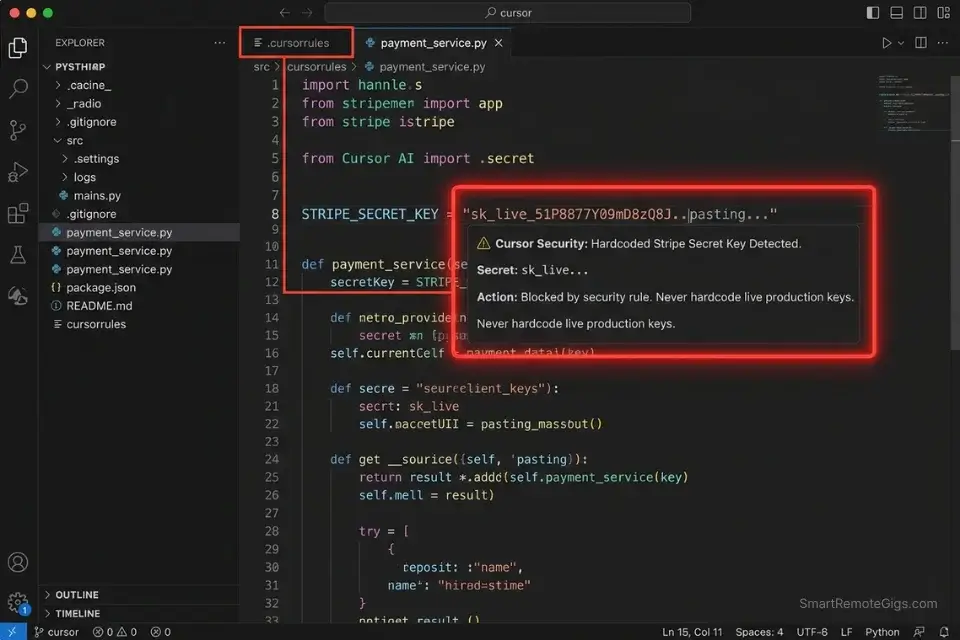Image resolution: width=960 pixels, height=640 pixels.
Task: Open the Accounts icon at bottom left
Action: coord(18,563)
